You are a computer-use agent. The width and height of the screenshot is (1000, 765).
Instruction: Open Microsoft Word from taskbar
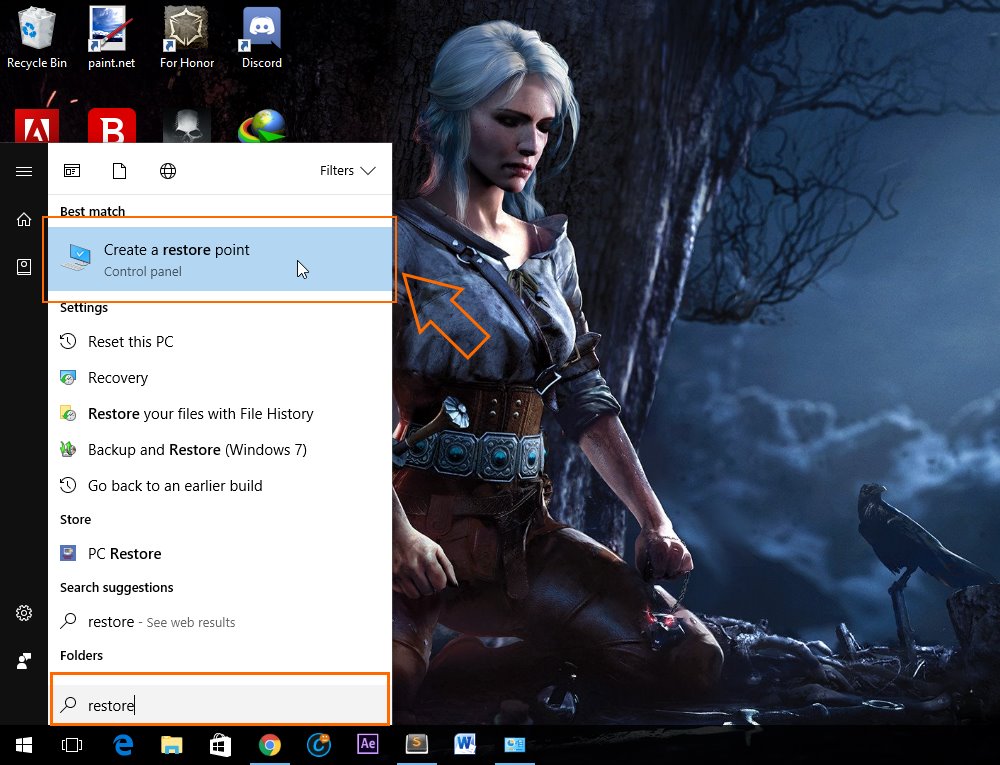[x=466, y=744]
